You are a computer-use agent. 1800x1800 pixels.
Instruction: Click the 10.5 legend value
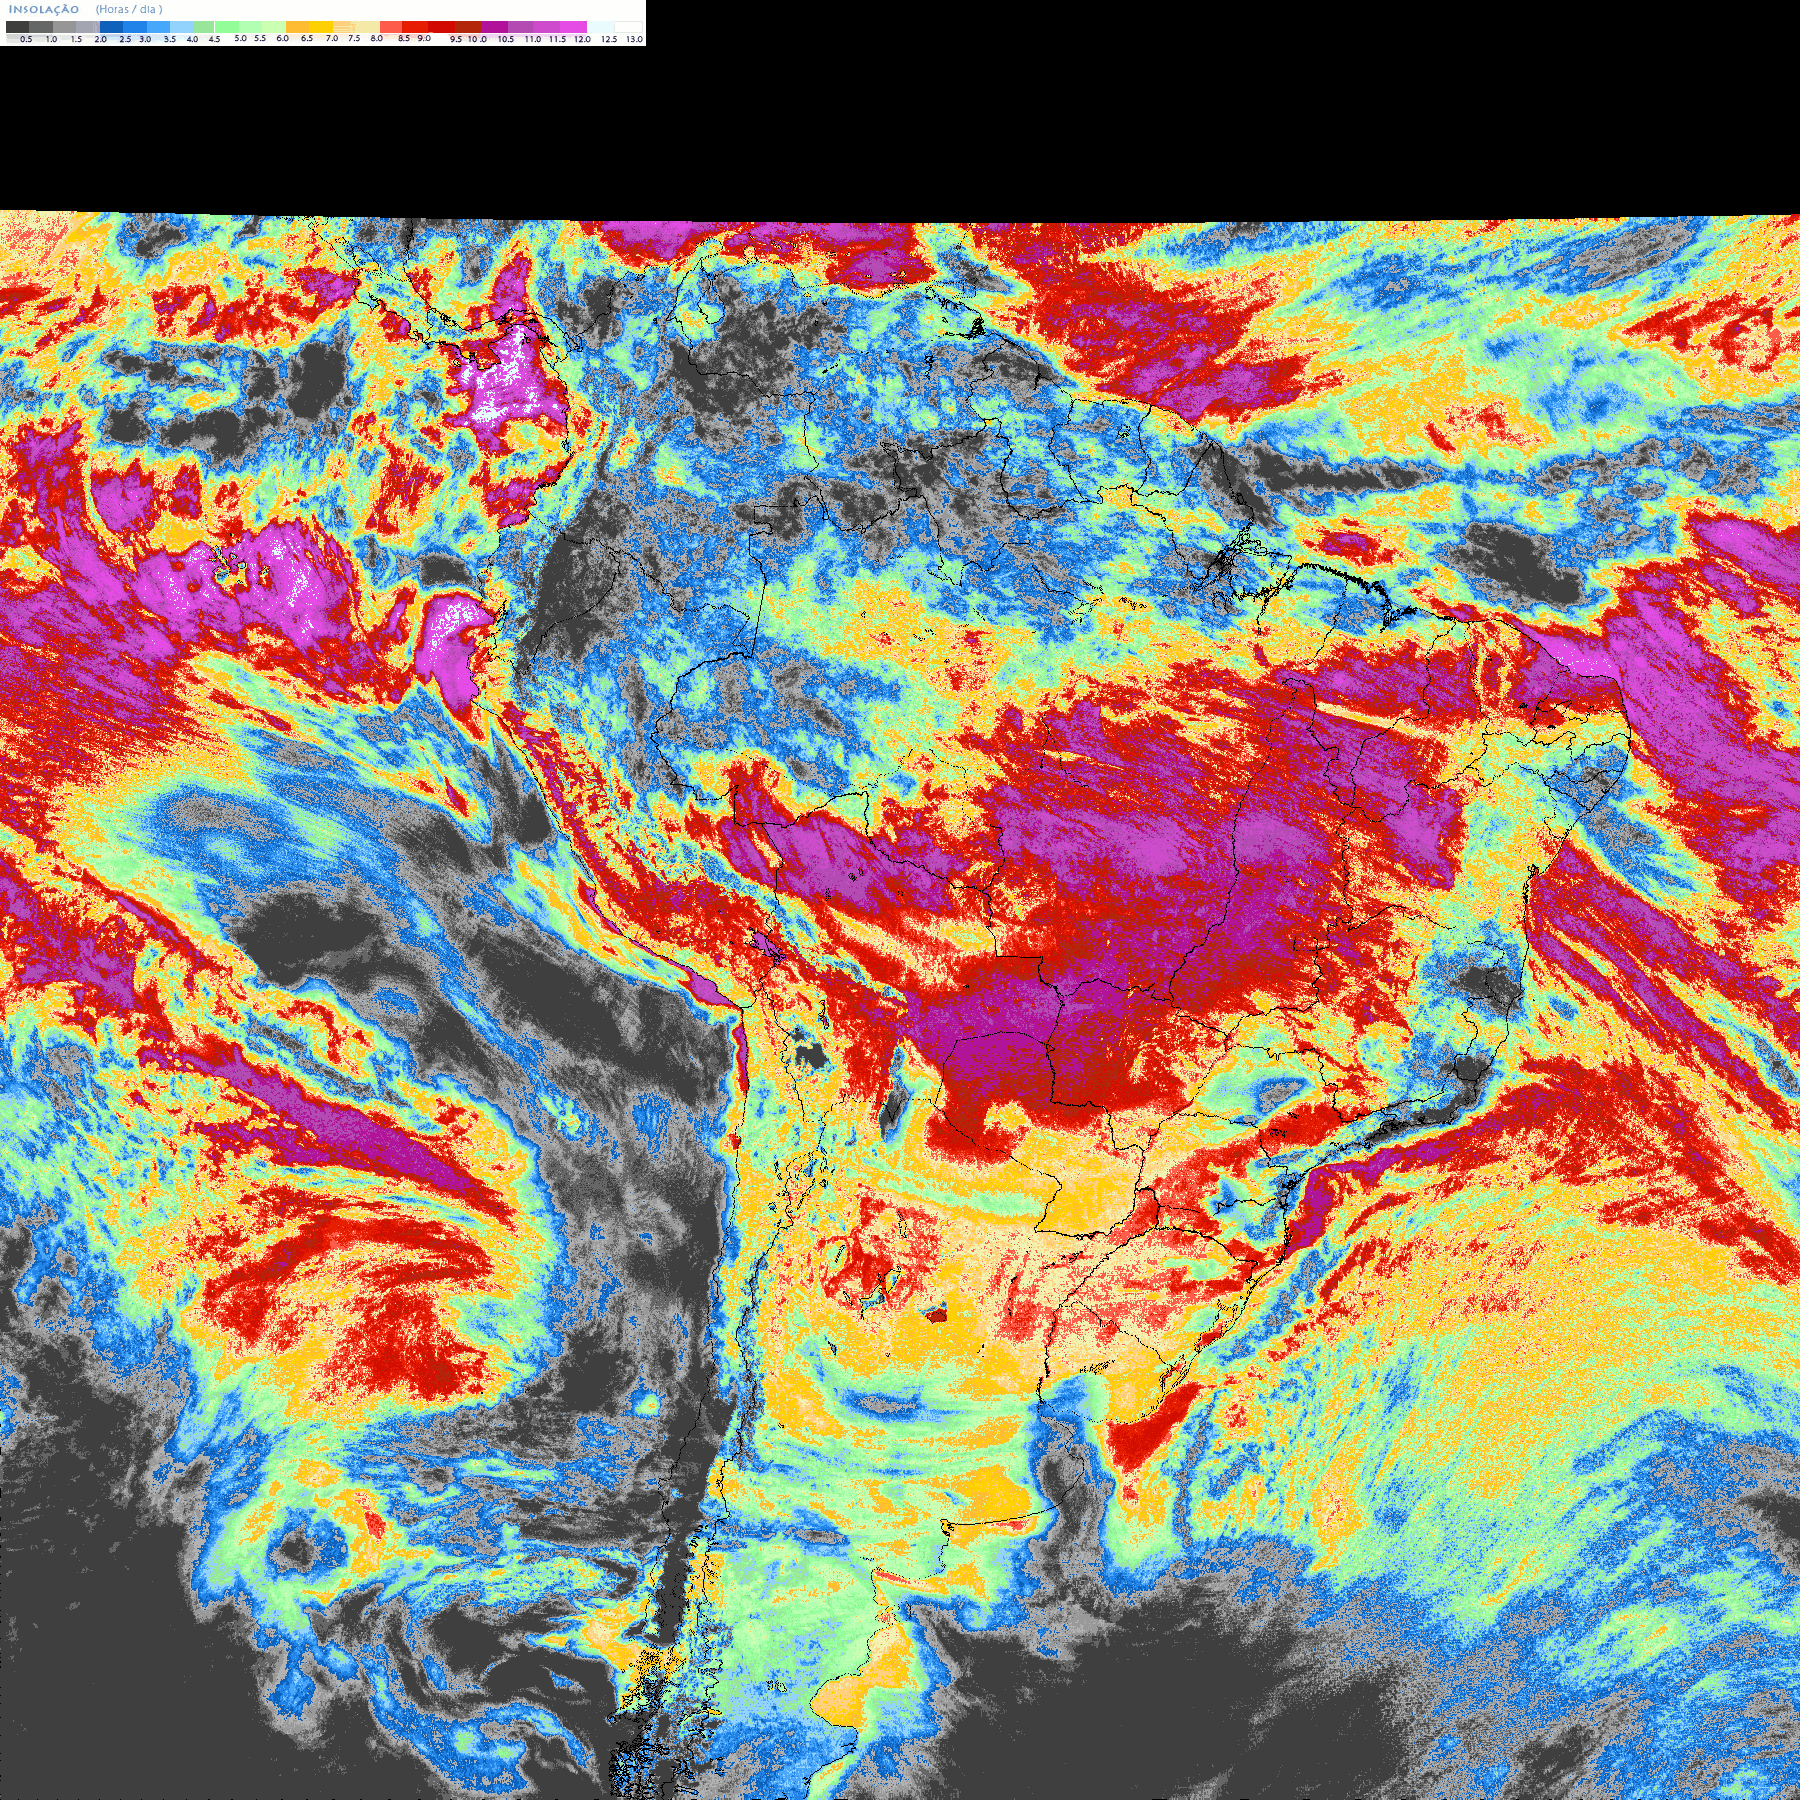[x=506, y=39]
